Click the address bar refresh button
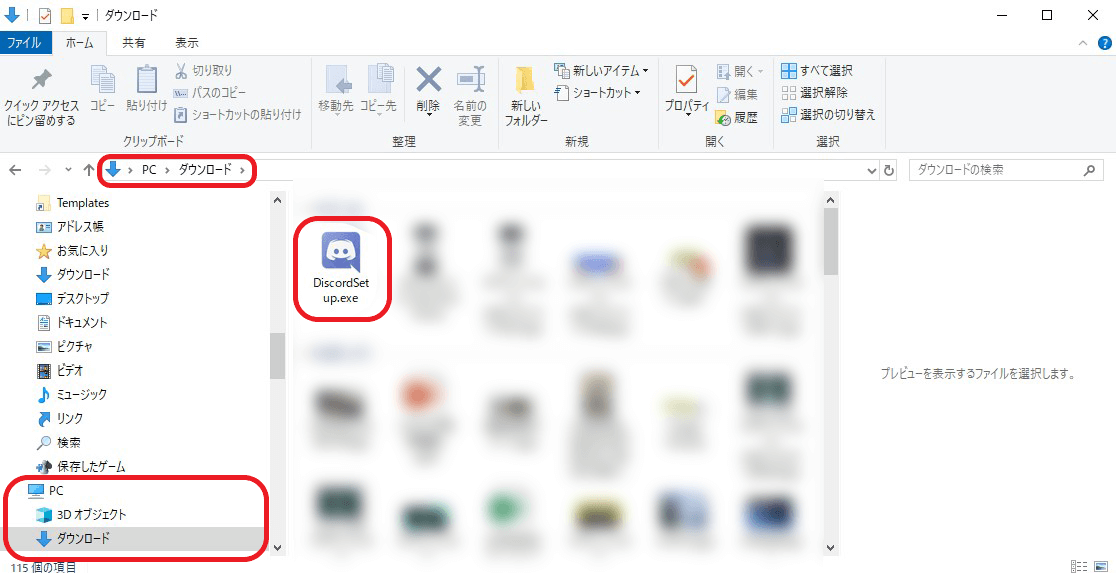1116x573 pixels. pyautogui.click(x=889, y=171)
